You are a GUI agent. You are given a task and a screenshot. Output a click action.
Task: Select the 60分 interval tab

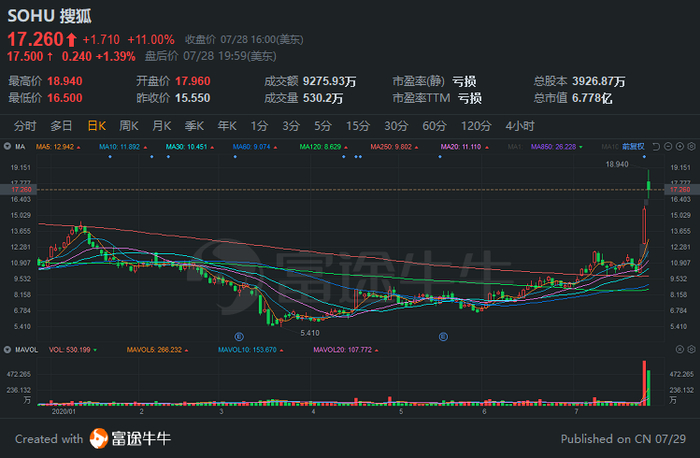tap(434, 126)
